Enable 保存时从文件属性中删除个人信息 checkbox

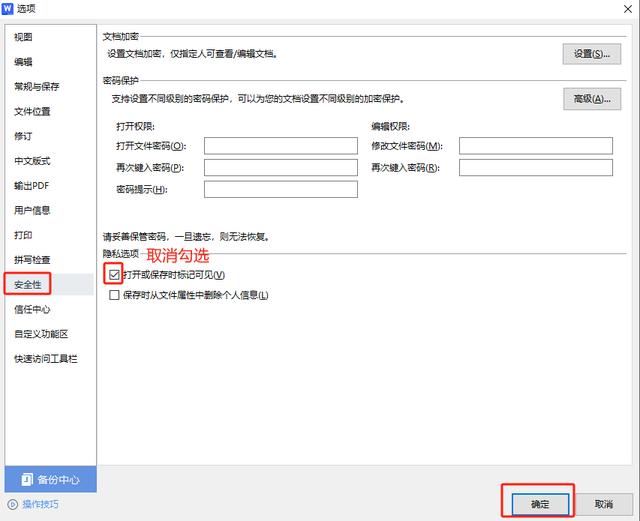coord(115,296)
